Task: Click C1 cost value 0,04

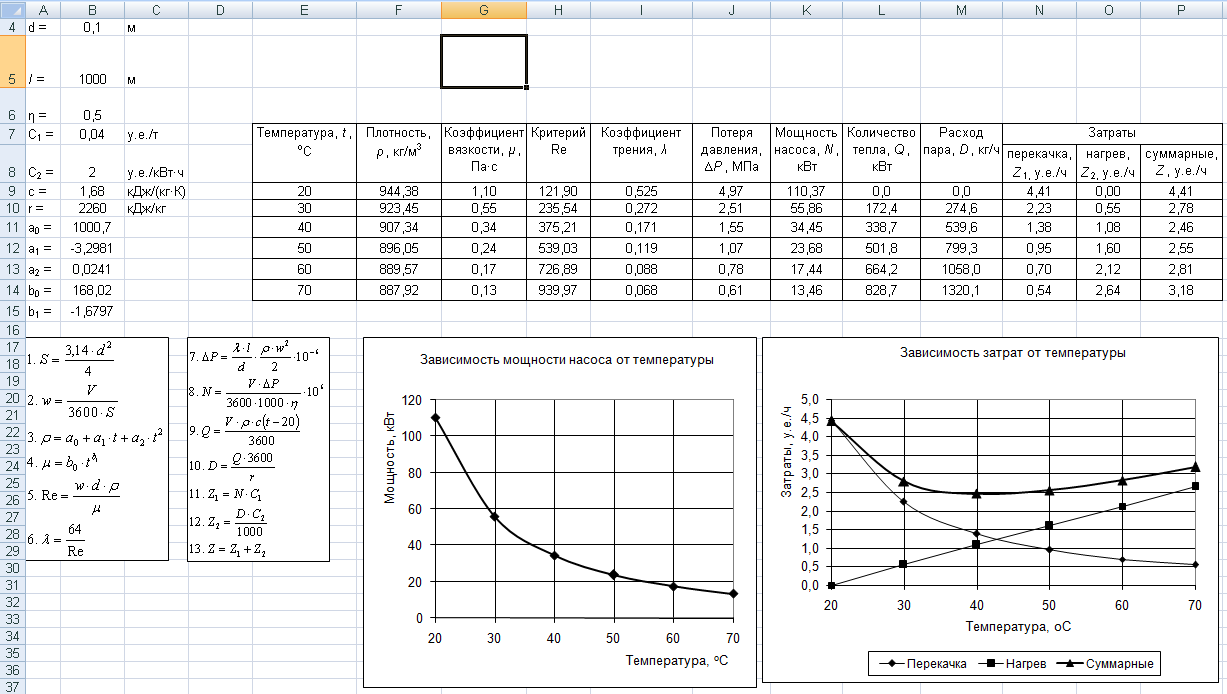Action: pos(91,134)
